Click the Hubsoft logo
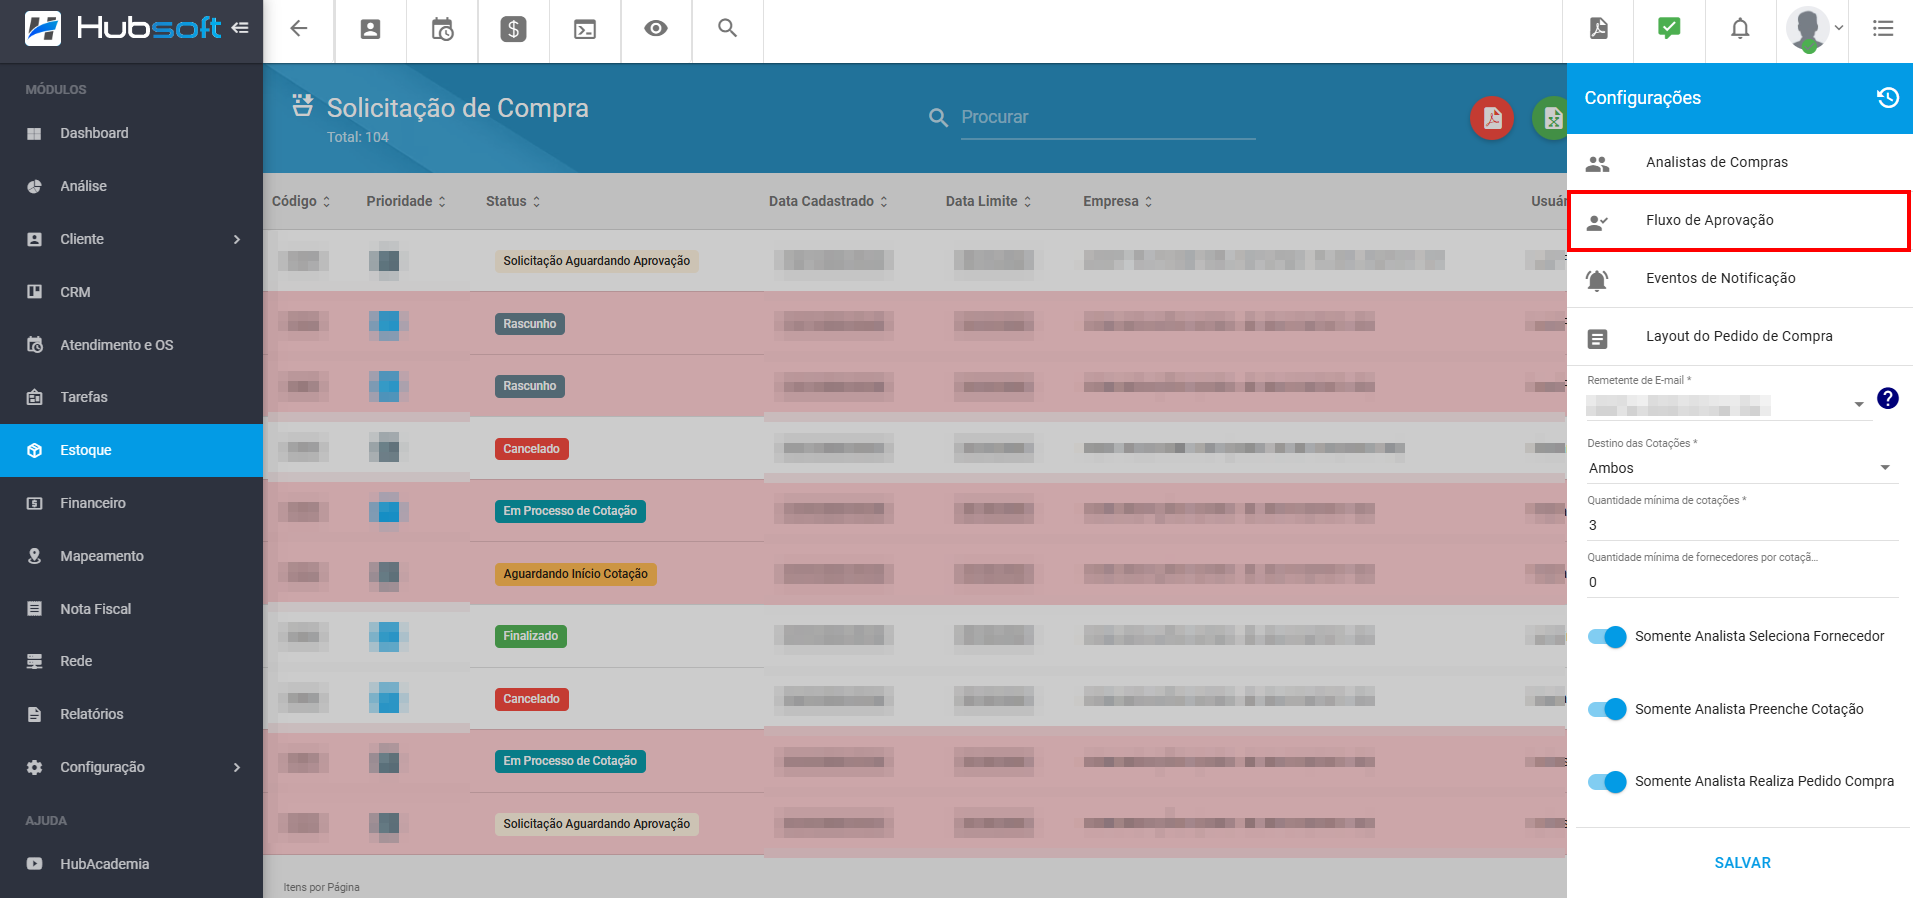Image resolution: width=1913 pixels, height=898 pixels. click(x=122, y=28)
